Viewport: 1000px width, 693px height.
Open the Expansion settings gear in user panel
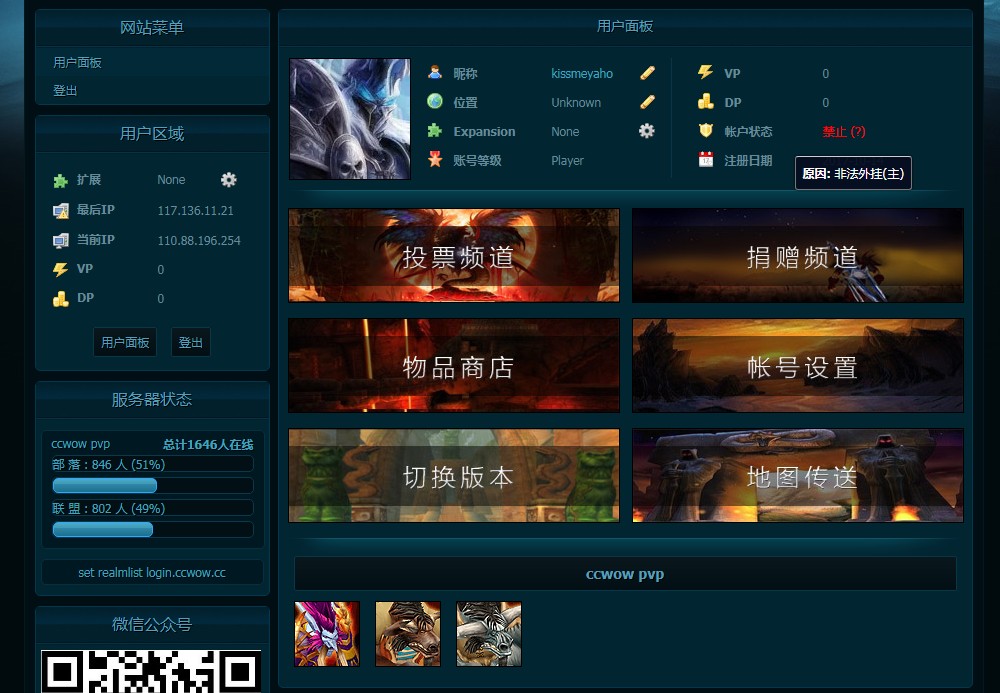(x=646, y=131)
